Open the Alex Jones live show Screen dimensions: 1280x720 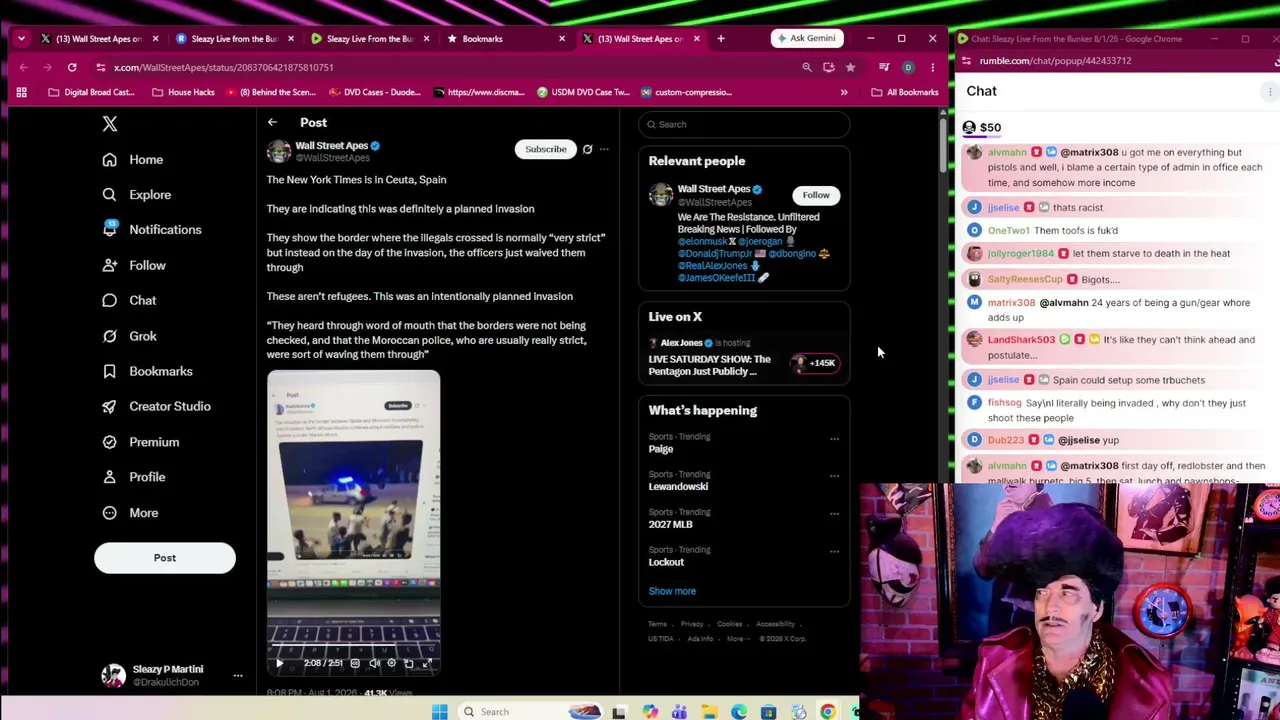coord(744,357)
